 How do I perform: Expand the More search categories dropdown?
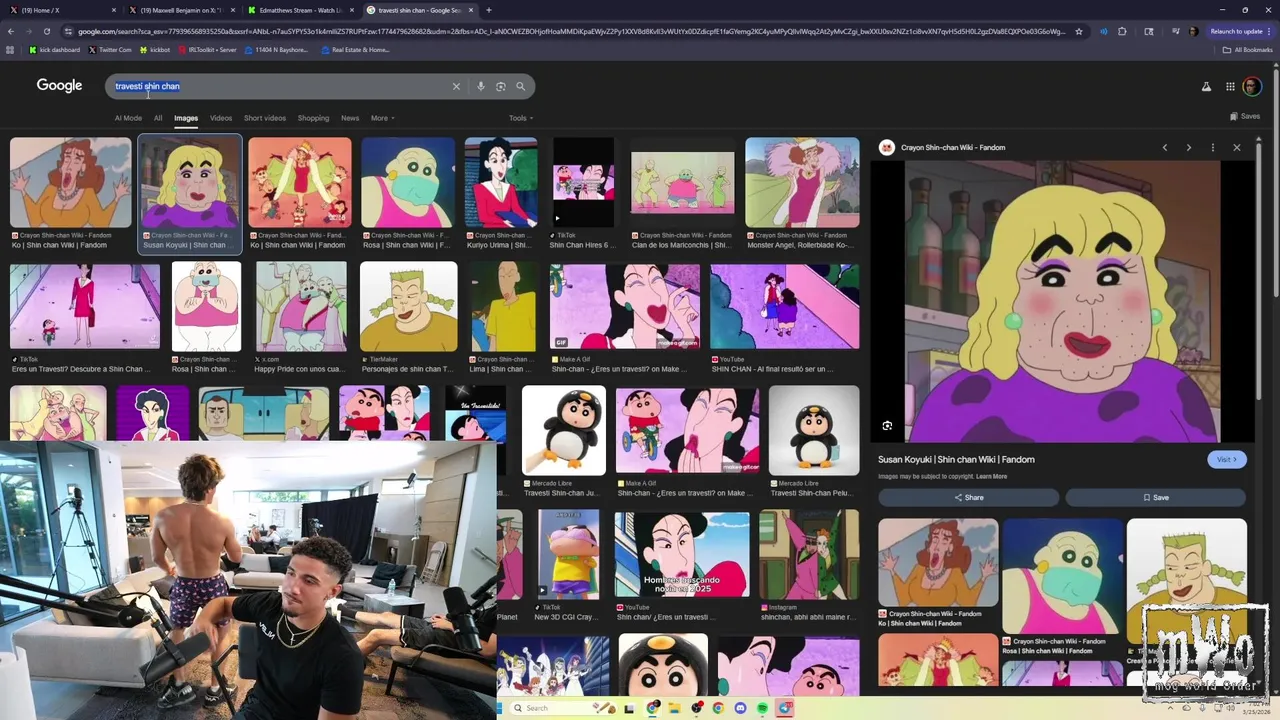tap(382, 118)
